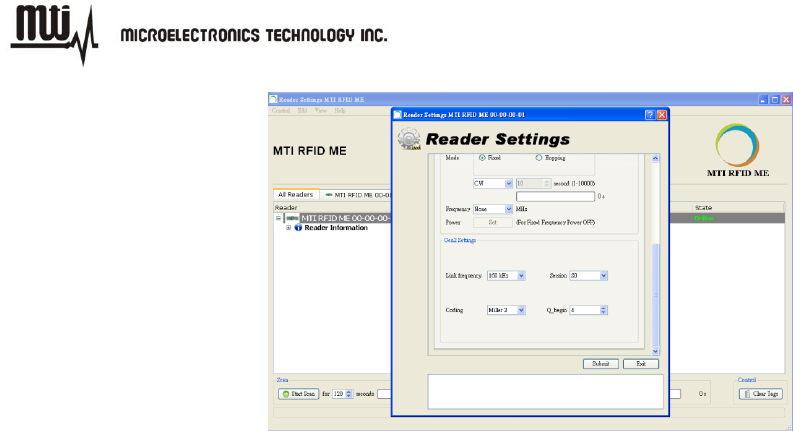Viewport: 793px width, 431px height.
Task: Open the Control menu in main window
Action: pos(281,110)
